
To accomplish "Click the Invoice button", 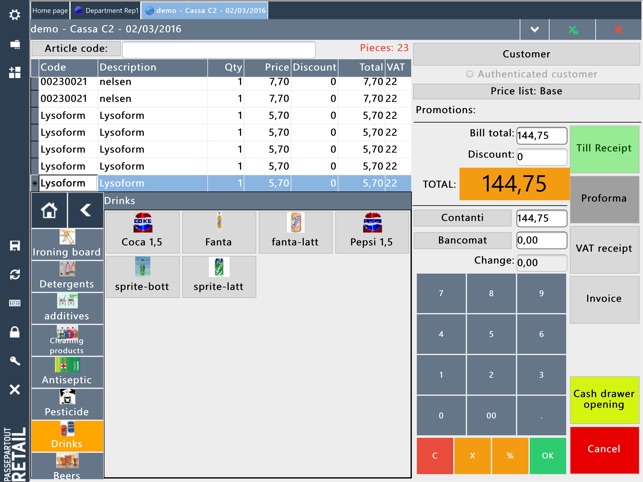I will (x=604, y=299).
